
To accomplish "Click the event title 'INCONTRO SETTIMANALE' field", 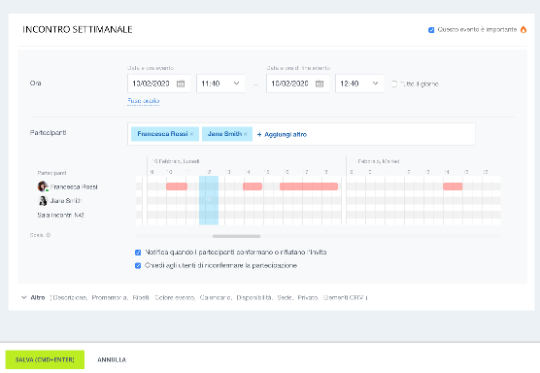I will (77, 30).
